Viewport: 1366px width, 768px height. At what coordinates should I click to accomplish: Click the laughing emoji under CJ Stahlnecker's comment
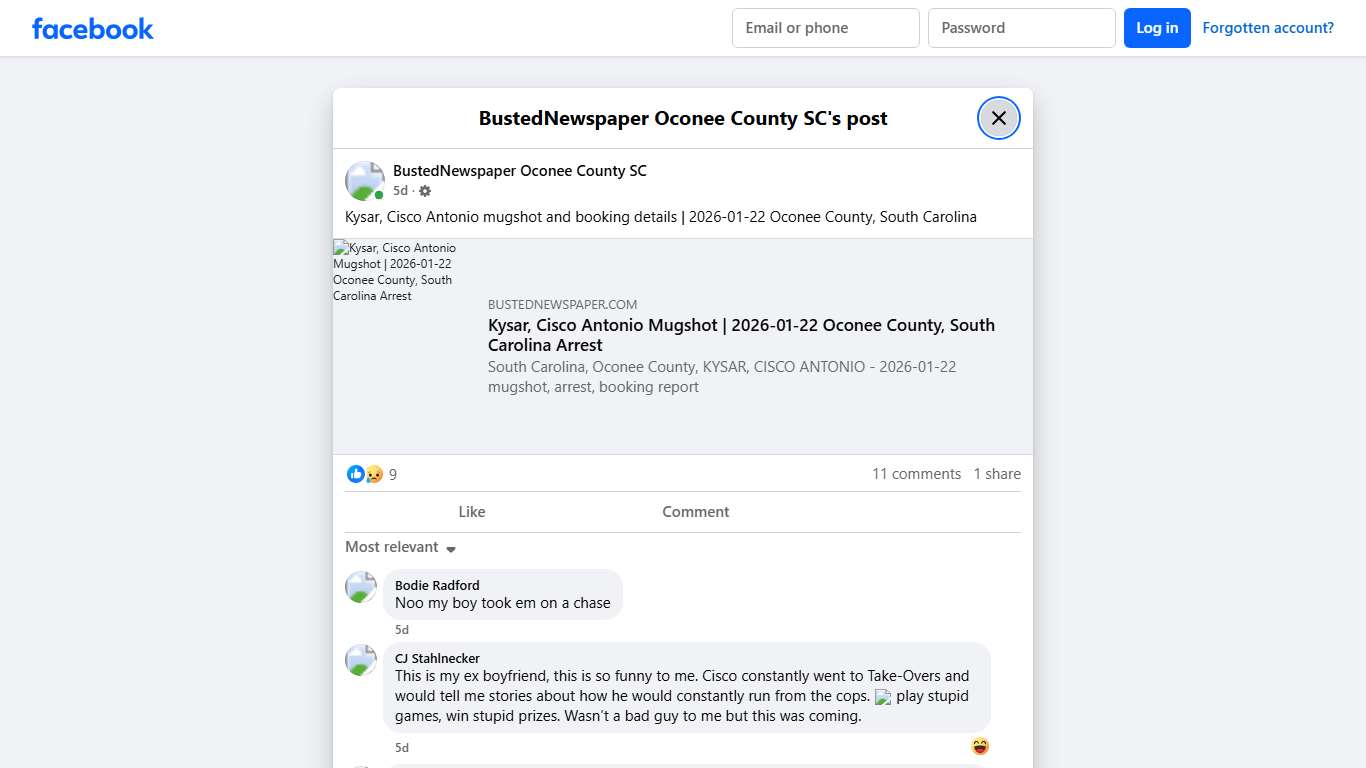tap(979, 746)
